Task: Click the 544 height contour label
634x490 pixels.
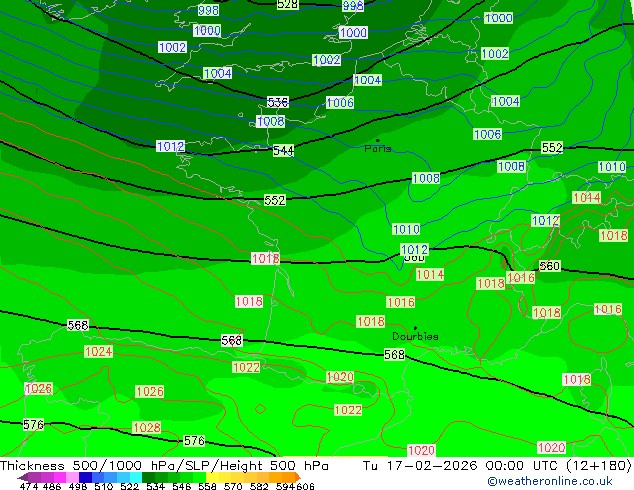Action: pos(283,151)
